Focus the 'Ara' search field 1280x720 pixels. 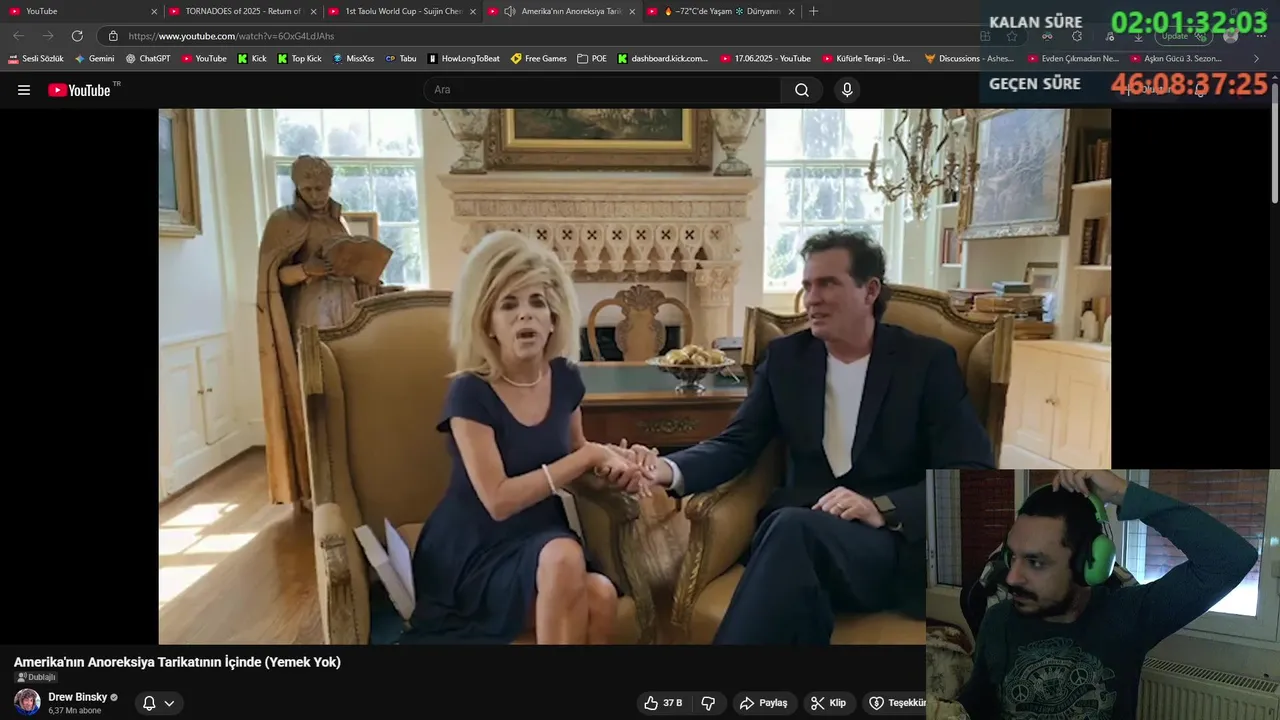pyautogui.click(x=603, y=90)
